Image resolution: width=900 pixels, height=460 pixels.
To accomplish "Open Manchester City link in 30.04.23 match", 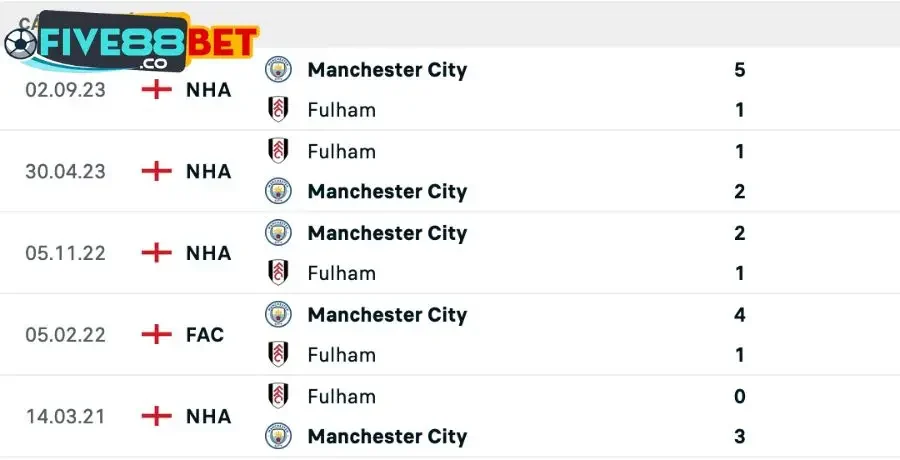I will coord(387,191).
